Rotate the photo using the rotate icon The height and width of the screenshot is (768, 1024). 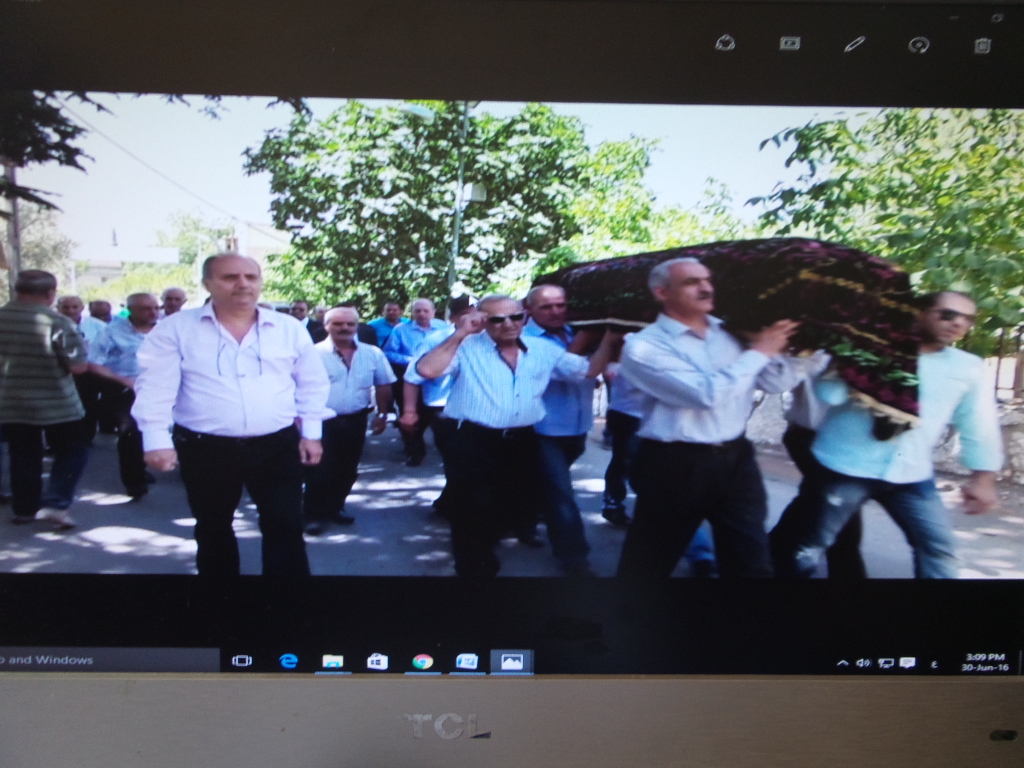918,44
